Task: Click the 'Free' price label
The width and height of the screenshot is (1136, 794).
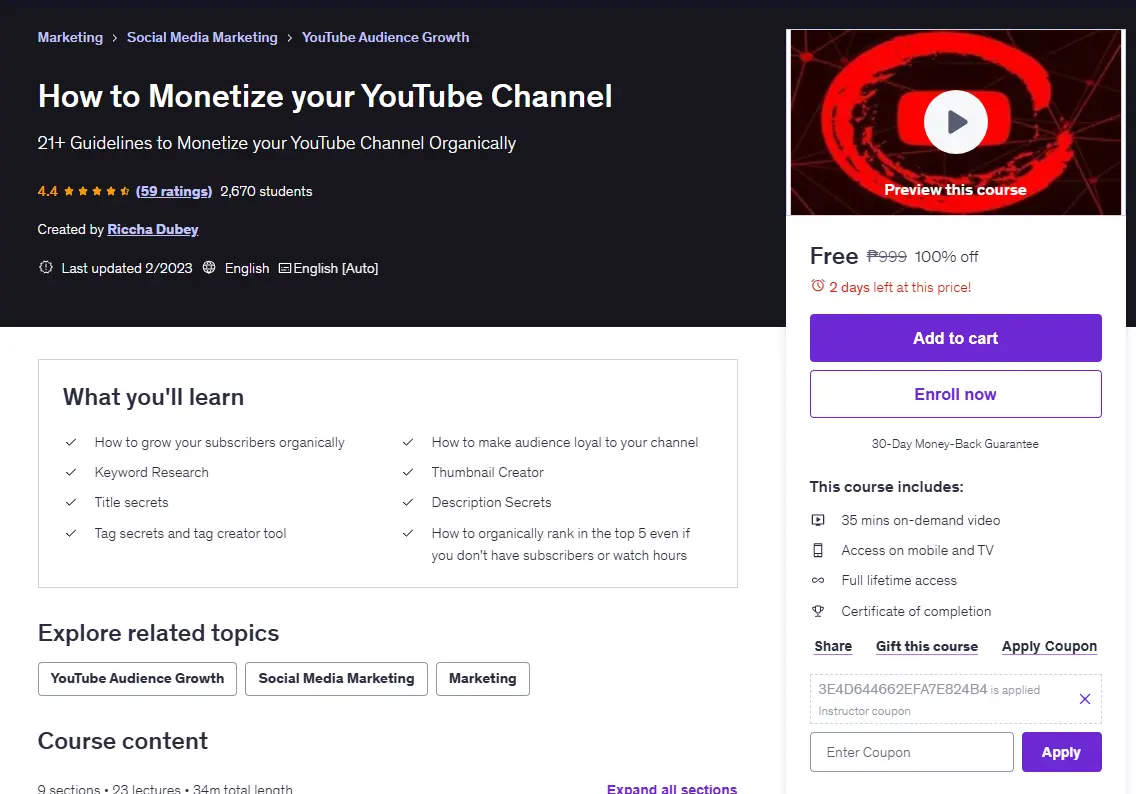Action: [834, 256]
